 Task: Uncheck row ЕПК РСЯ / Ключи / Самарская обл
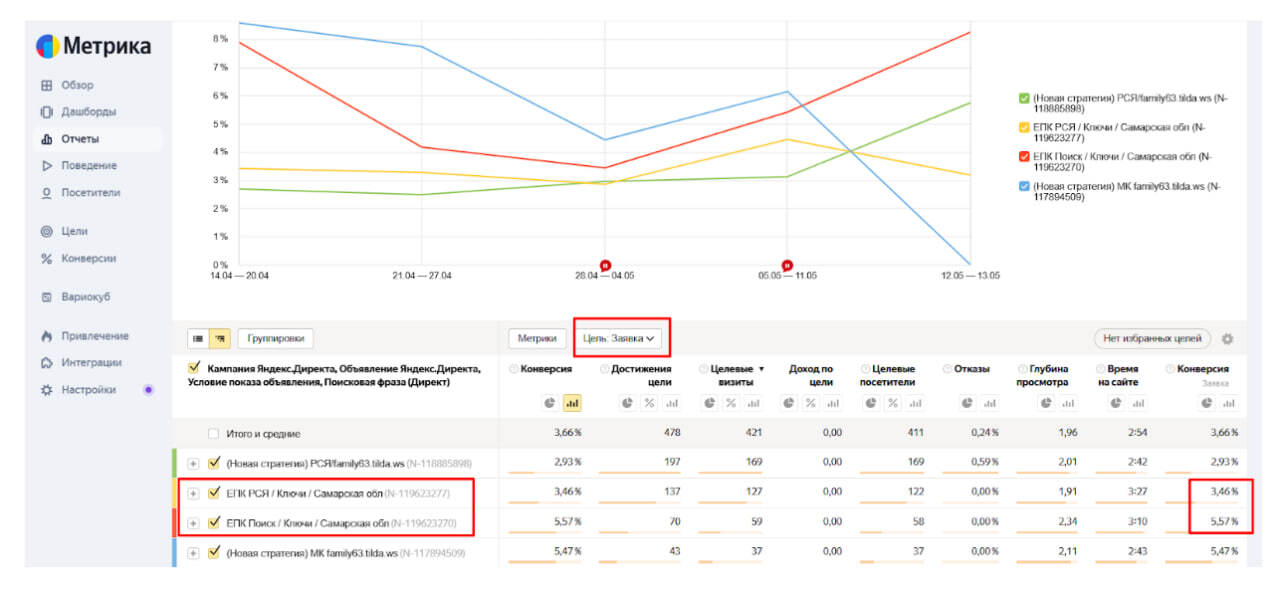coord(213,493)
